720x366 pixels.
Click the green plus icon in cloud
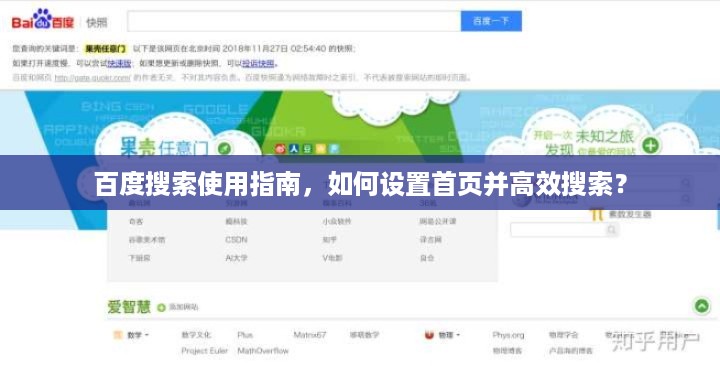[650, 146]
